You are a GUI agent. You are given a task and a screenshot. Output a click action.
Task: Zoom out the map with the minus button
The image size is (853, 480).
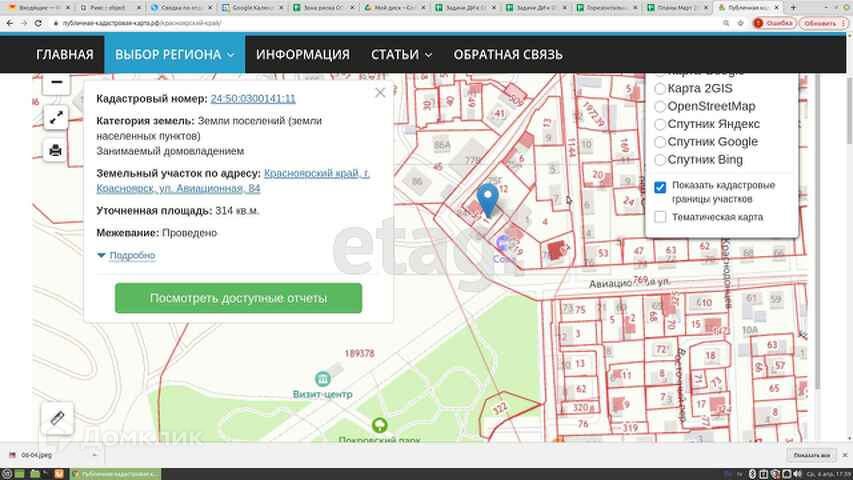coord(56,83)
